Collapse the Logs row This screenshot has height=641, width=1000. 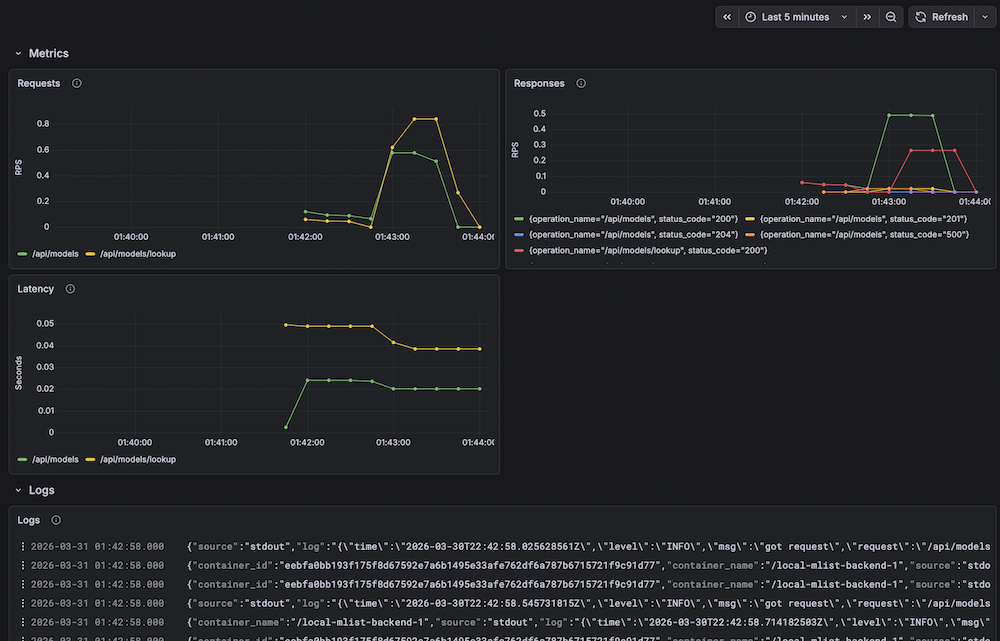tap(18, 490)
